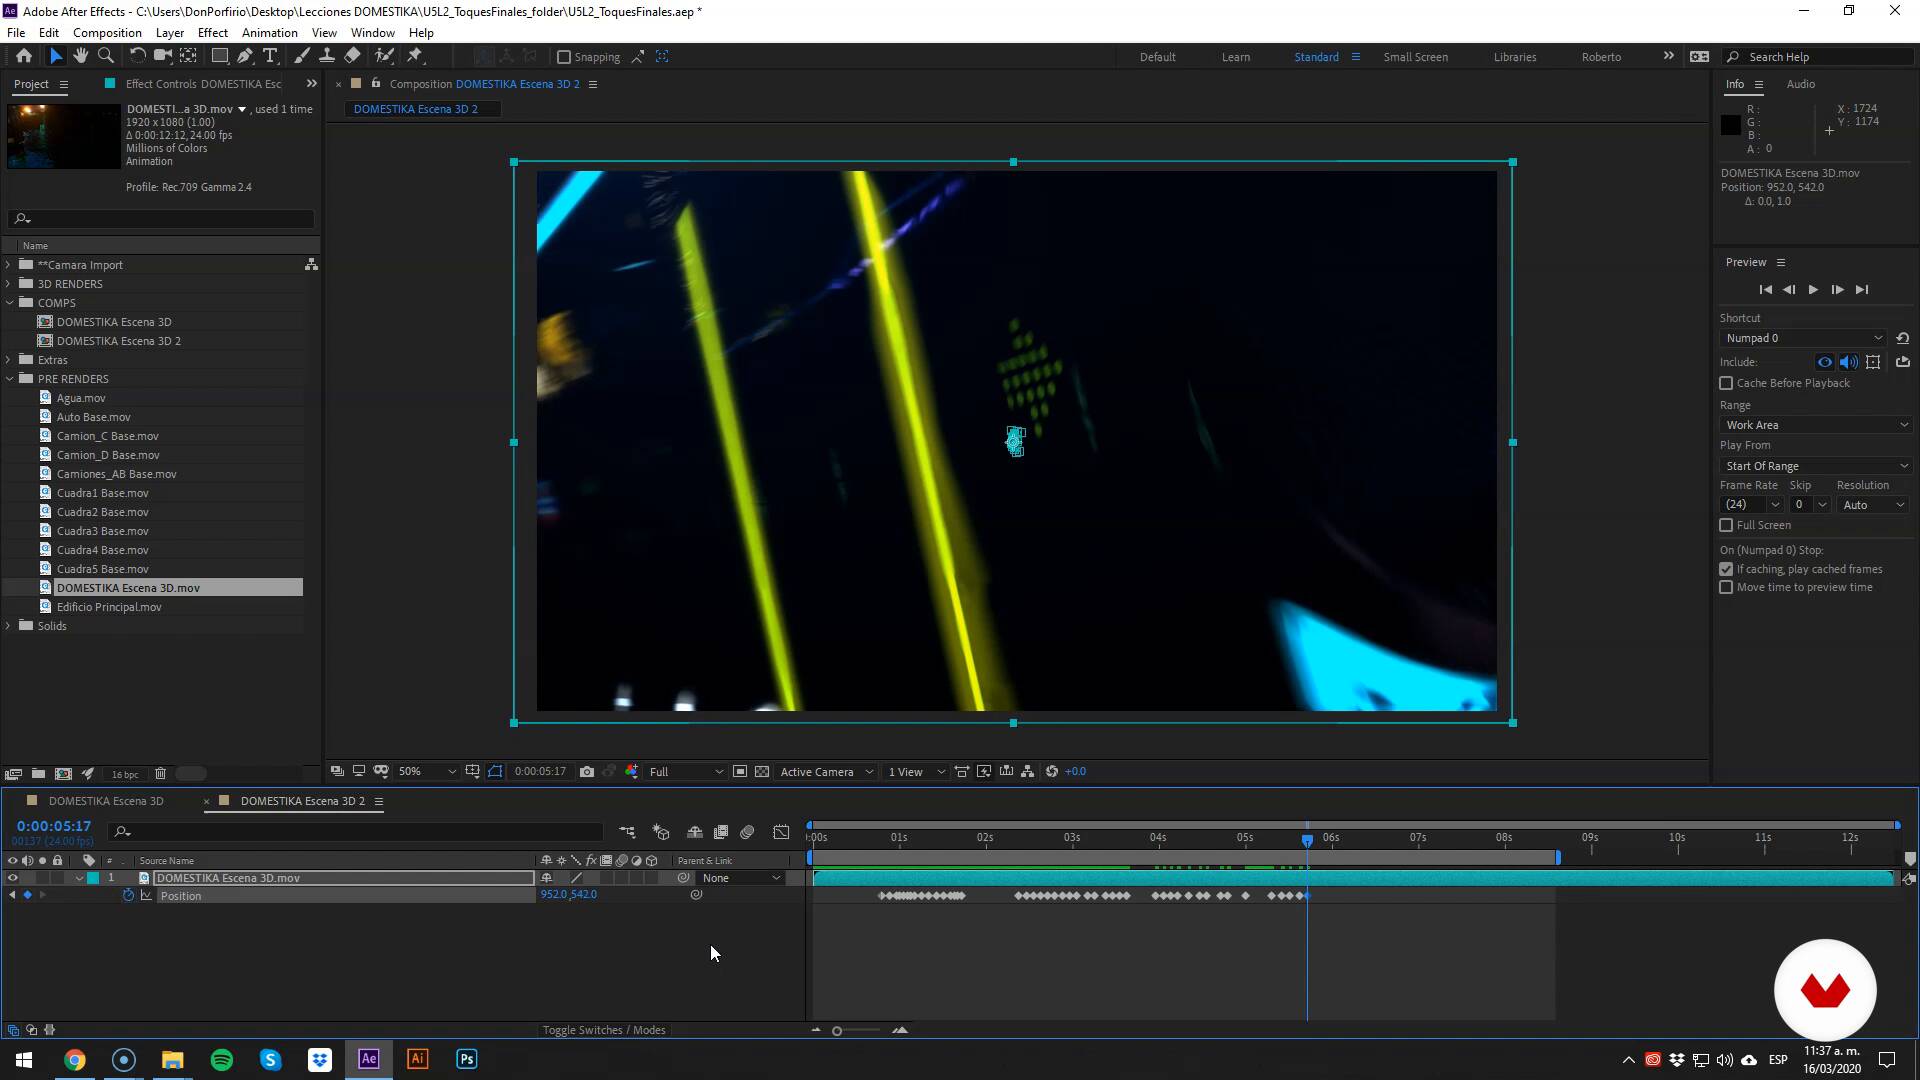
Task: Select the Hand tool
Action: tap(81, 57)
